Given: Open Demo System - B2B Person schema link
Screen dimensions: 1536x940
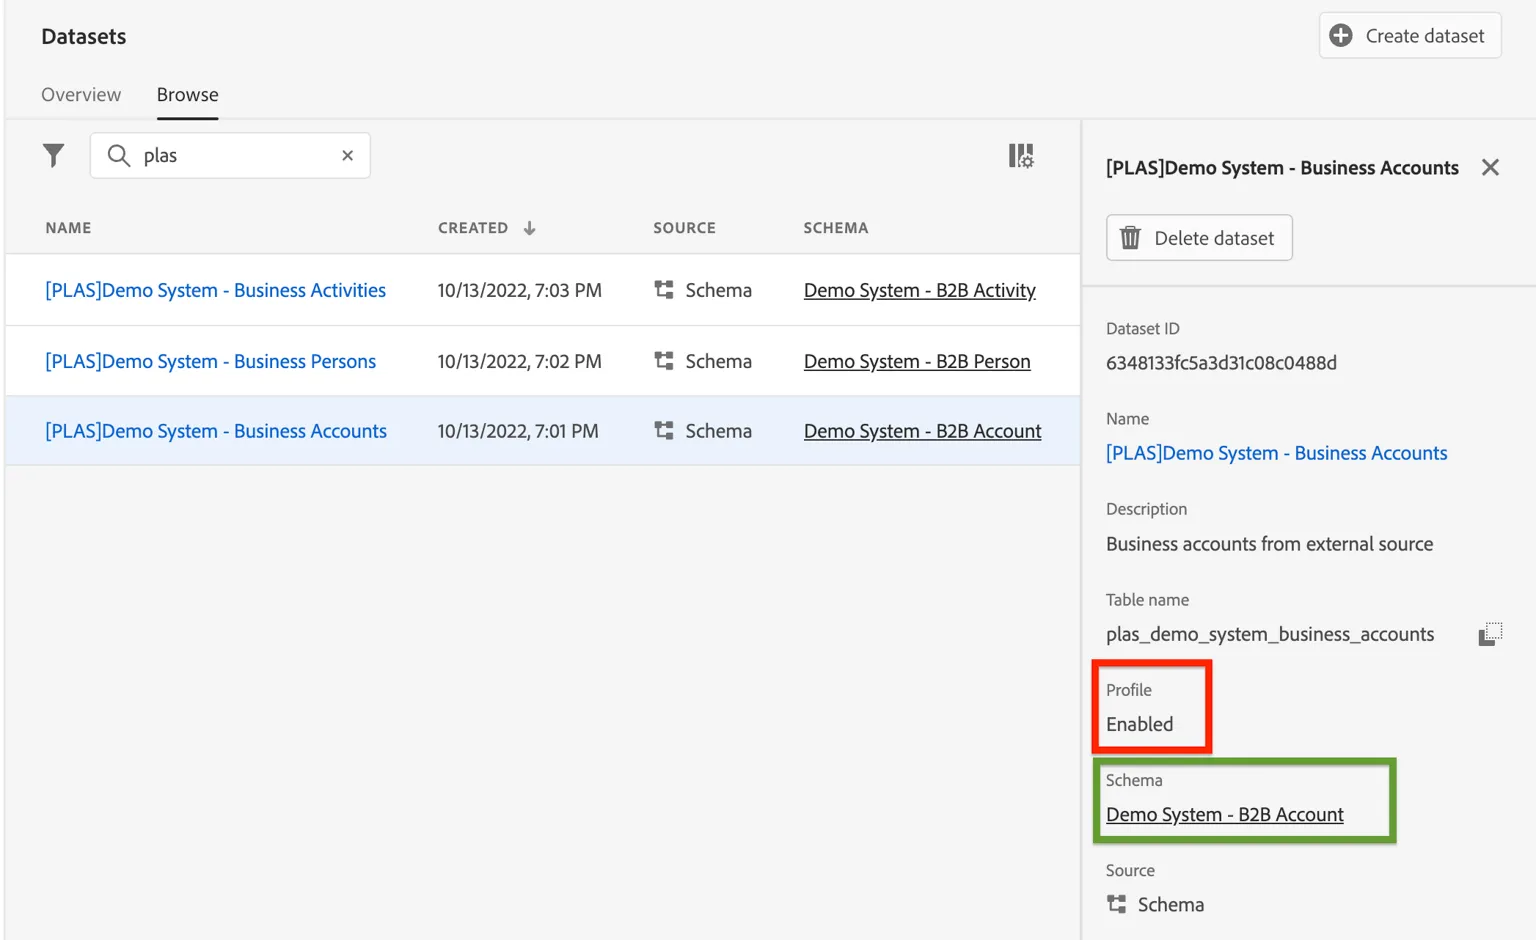Looking at the screenshot, I should click(x=917, y=361).
